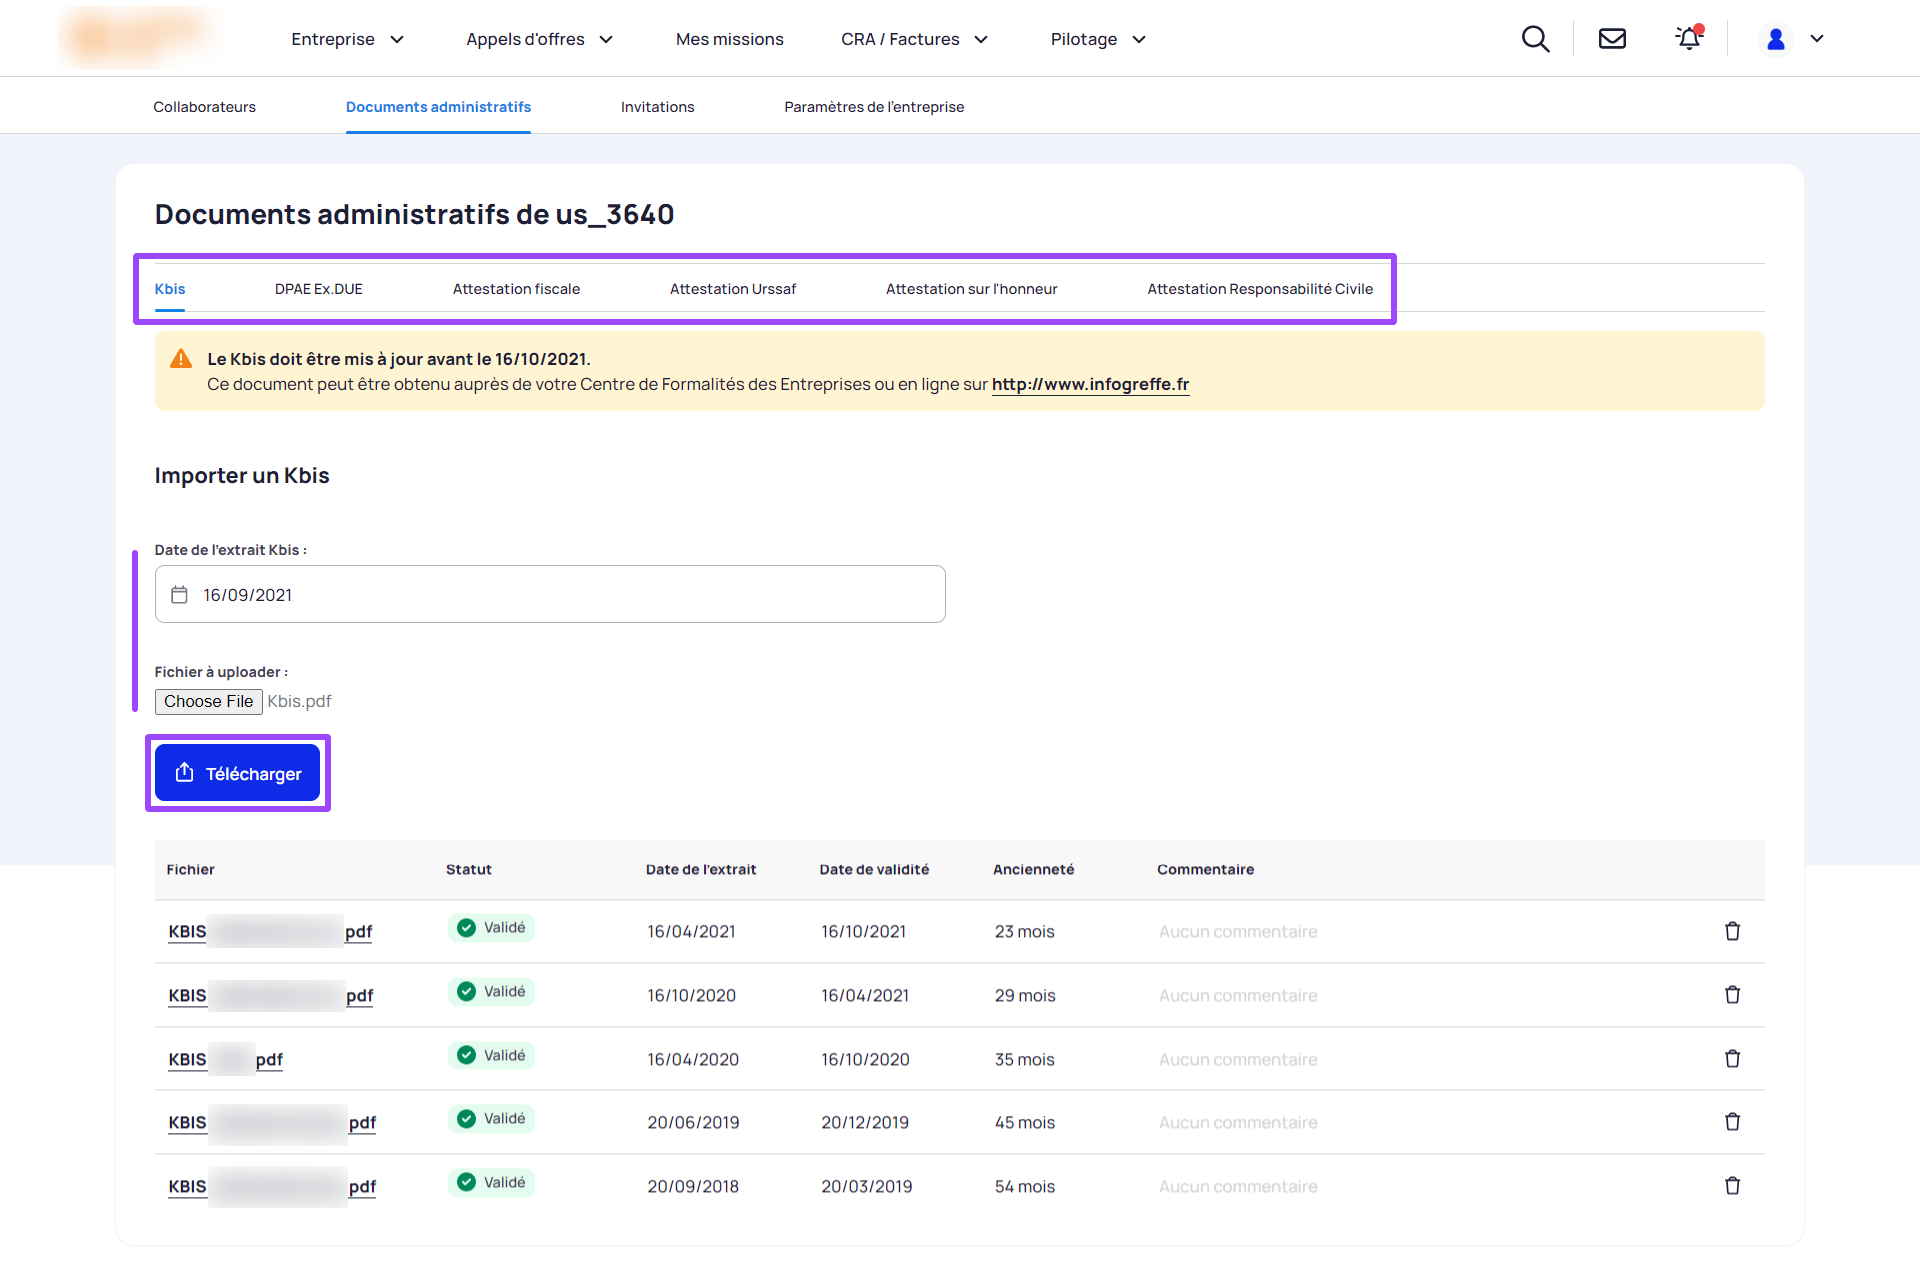Click Validé status in 29 mois row
The image size is (1920, 1276).
coord(491,992)
